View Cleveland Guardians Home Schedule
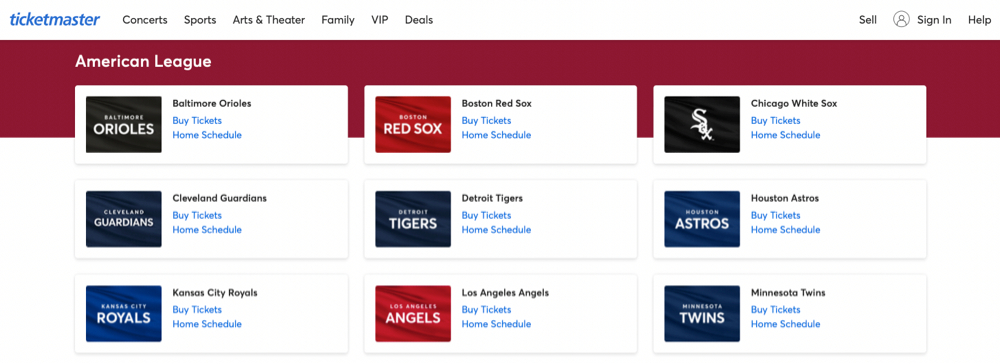 [x=207, y=229]
